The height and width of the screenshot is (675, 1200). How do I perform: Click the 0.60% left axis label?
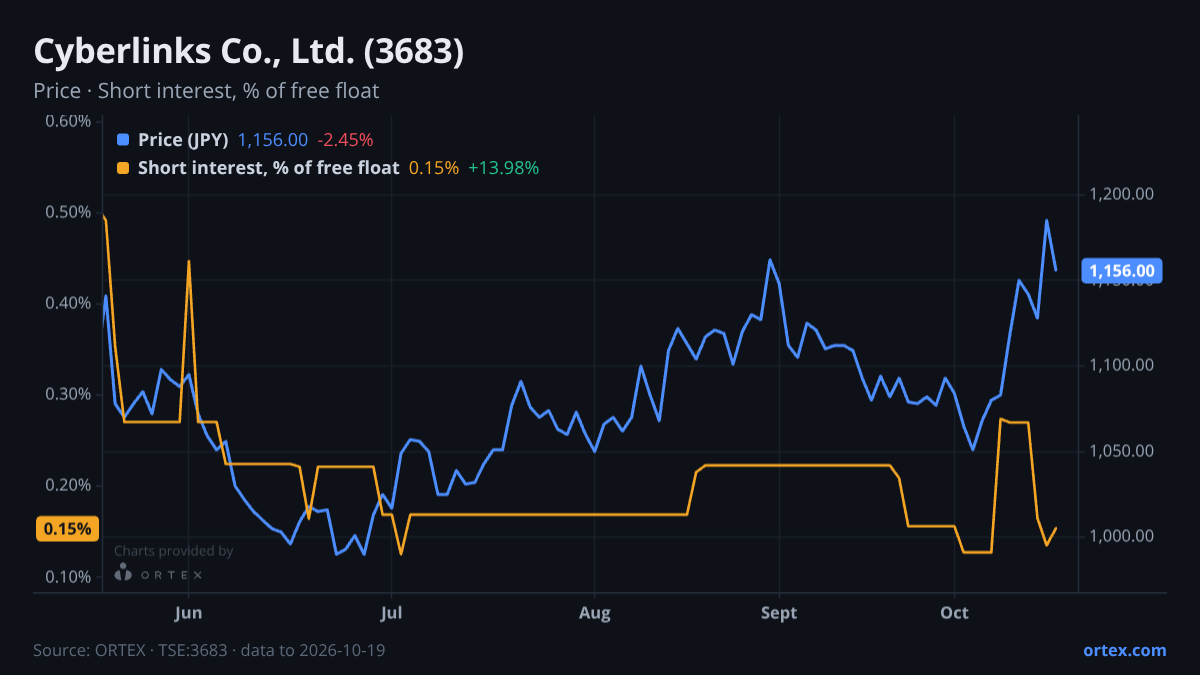(69, 122)
